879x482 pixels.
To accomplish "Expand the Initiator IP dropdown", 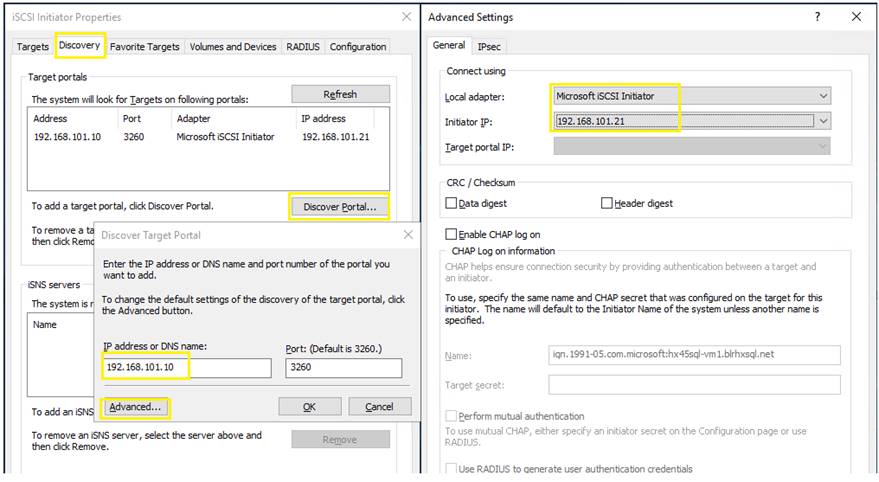I will click(823, 120).
